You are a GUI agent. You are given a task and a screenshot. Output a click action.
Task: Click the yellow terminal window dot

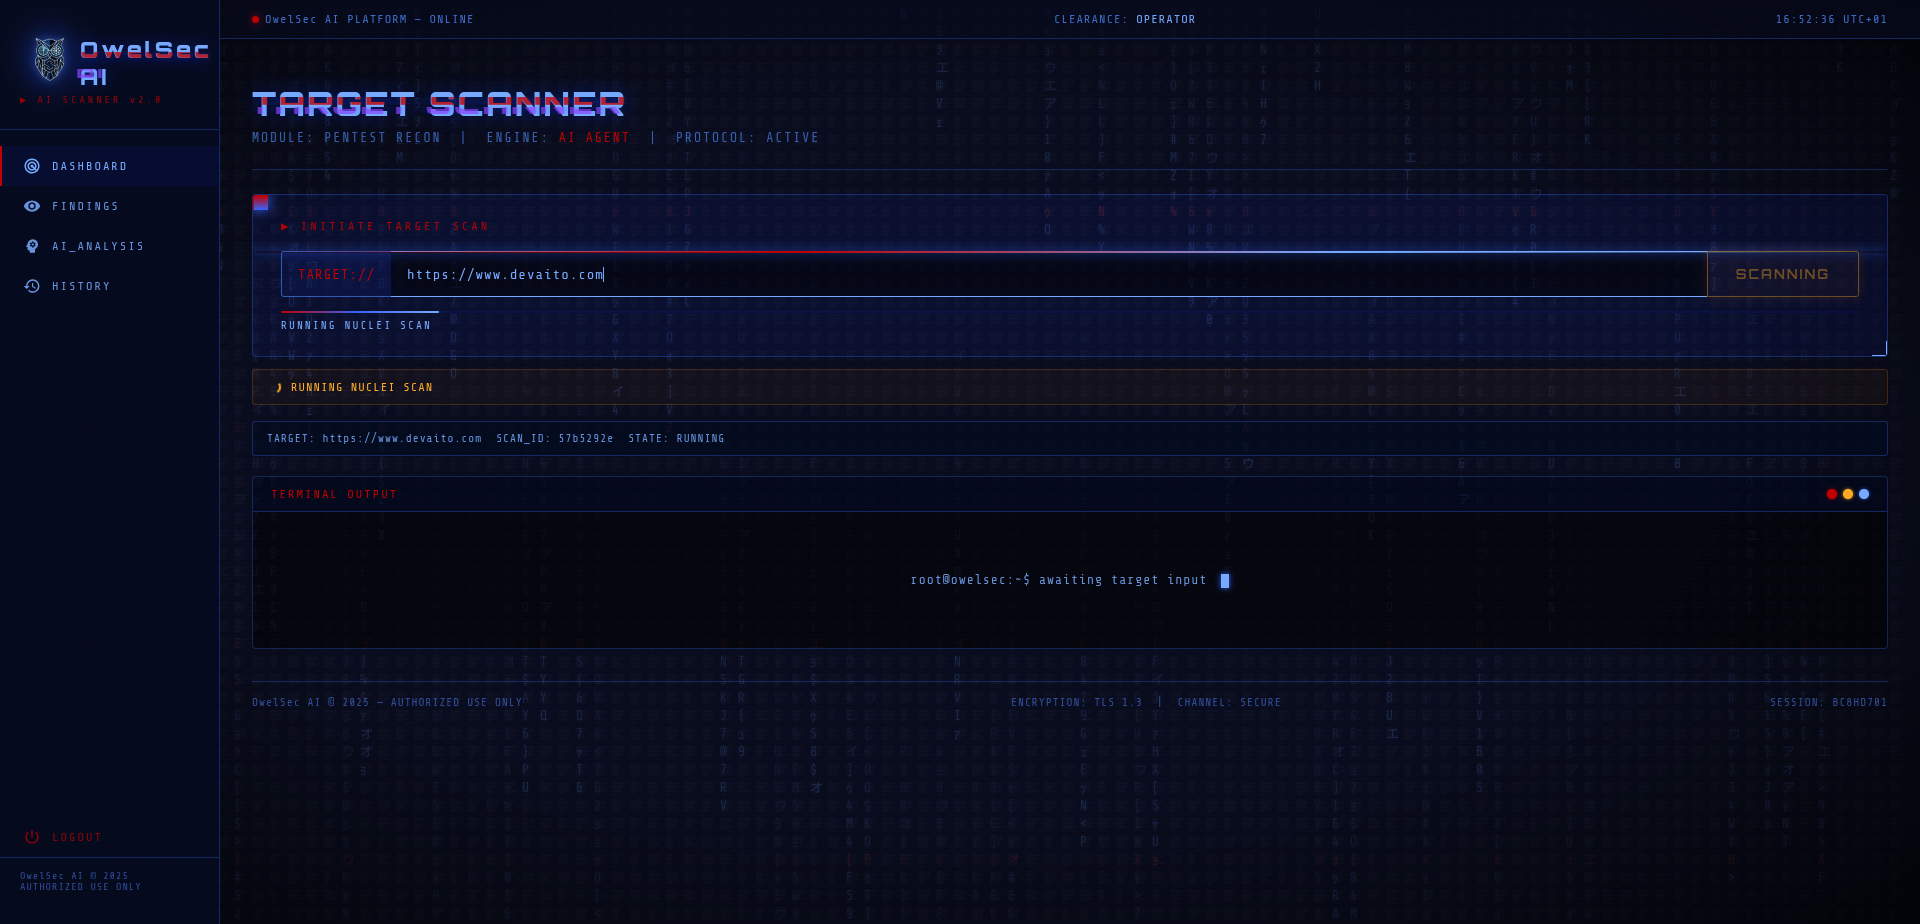coord(1848,494)
